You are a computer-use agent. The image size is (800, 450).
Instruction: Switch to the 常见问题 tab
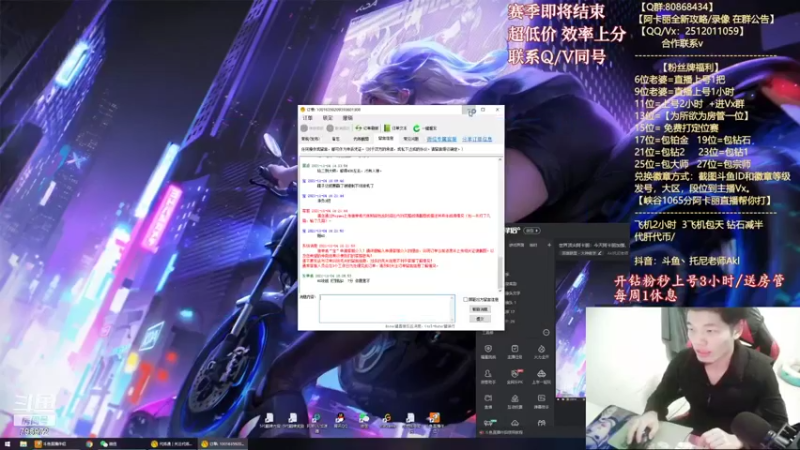point(411,139)
